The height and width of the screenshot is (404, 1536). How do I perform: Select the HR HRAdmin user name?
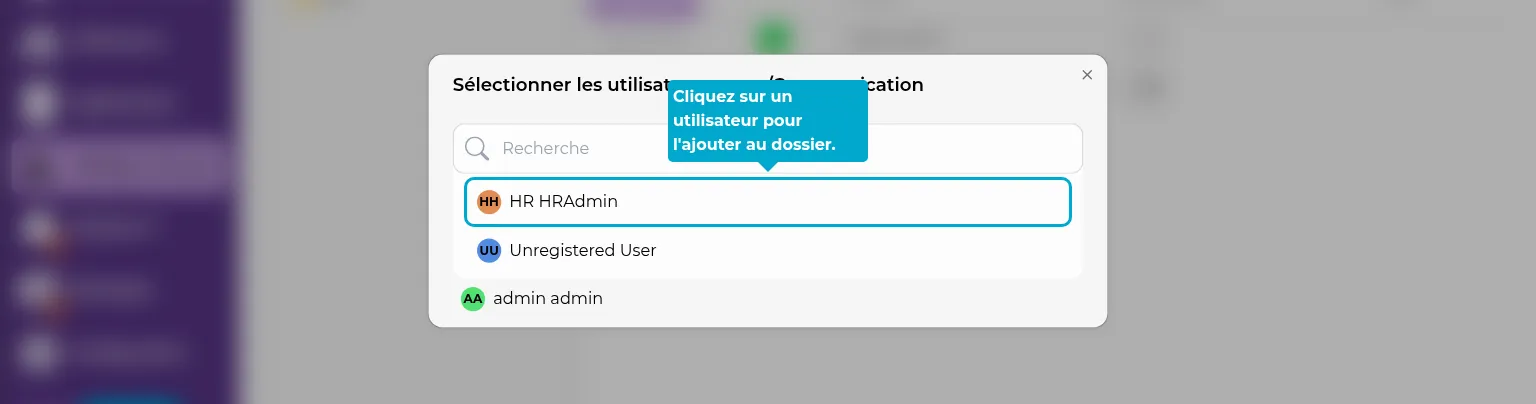563,202
